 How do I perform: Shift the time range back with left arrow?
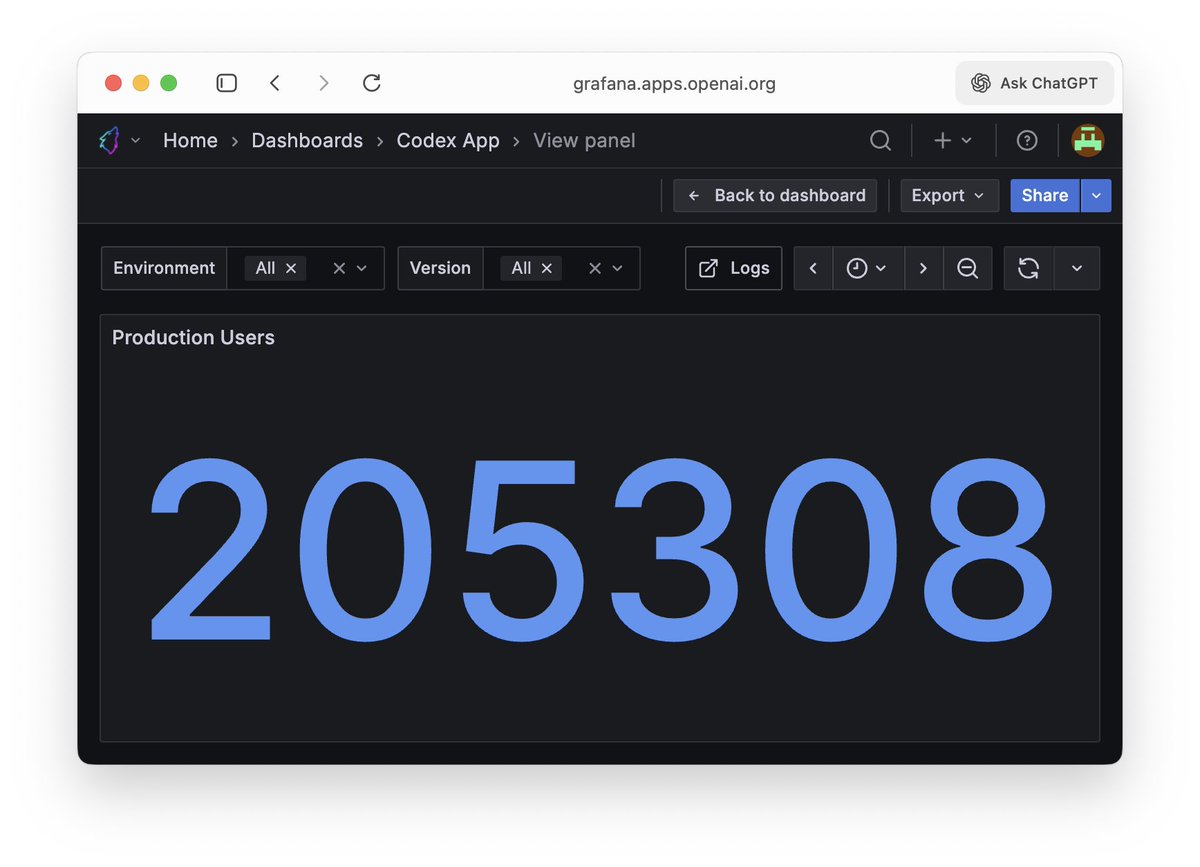pos(813,268)
